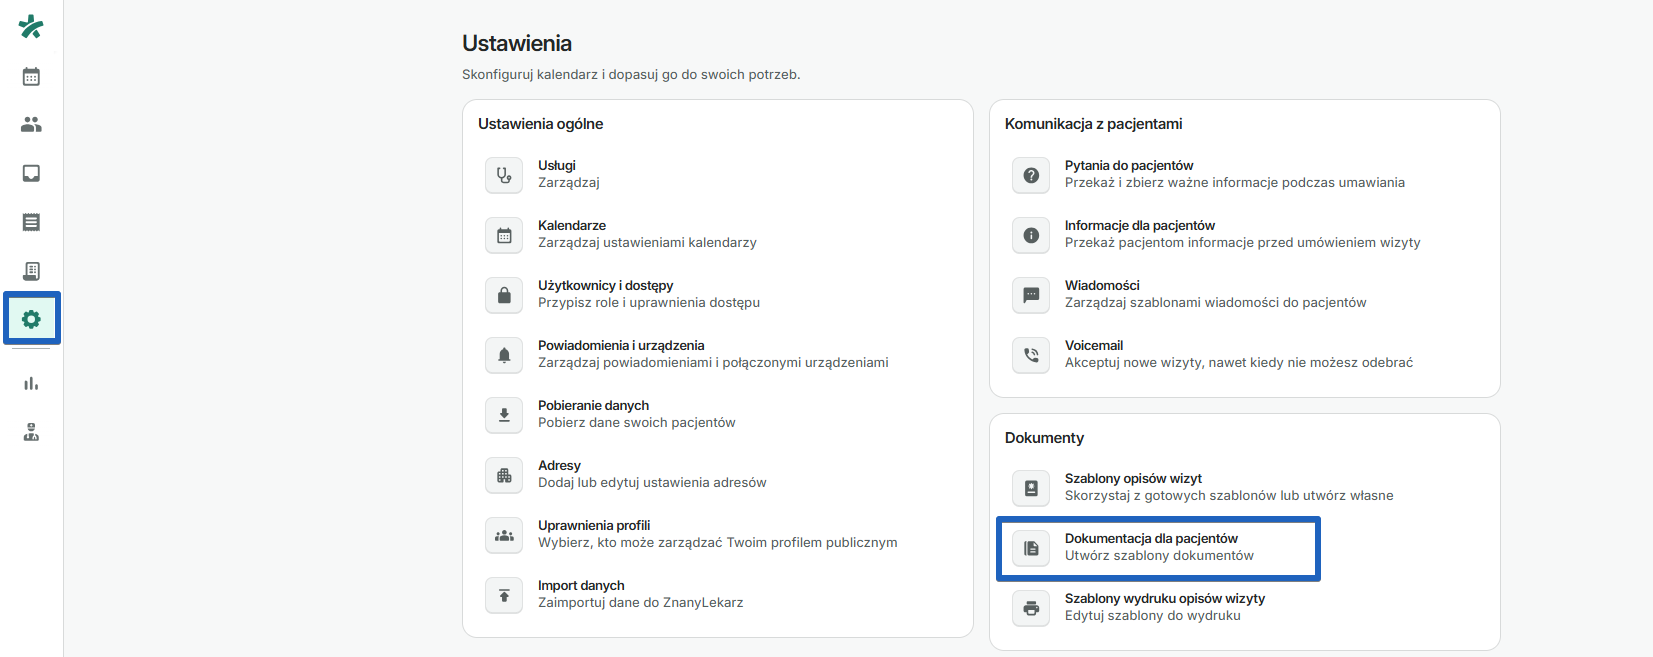Open Szablony wydruku opisów wizyty
This screenshot has height=657, width=1653.
point(1165,599)
